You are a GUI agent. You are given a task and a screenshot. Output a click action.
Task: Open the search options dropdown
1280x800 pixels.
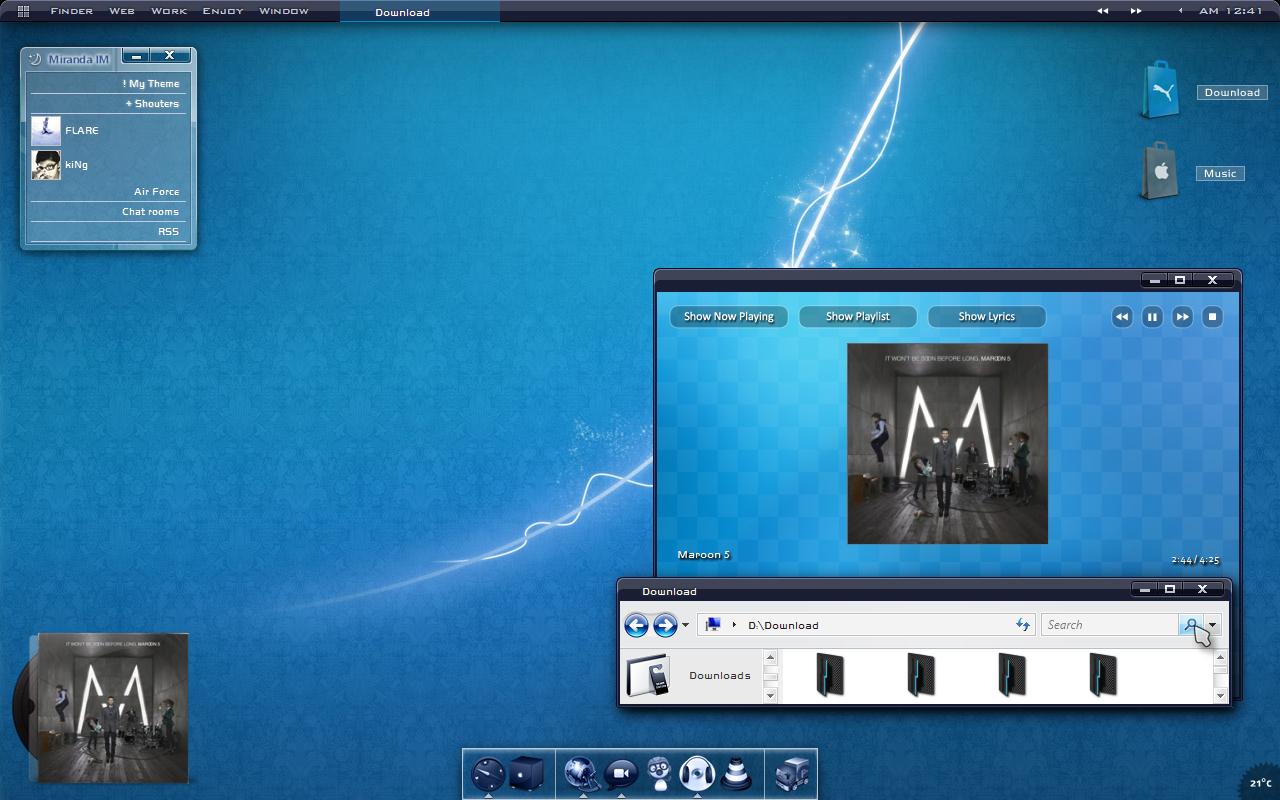point(1212,625)
